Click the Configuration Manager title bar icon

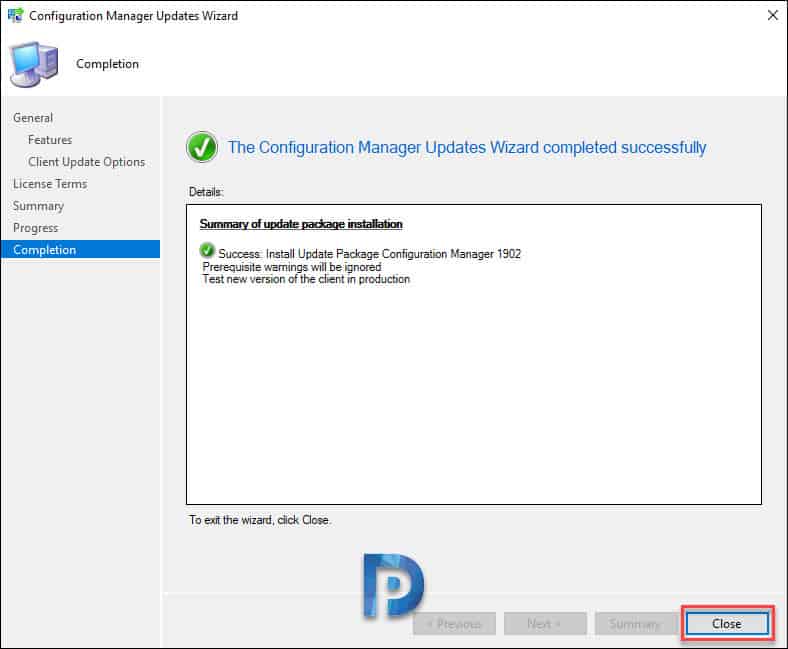pos(16,16)
